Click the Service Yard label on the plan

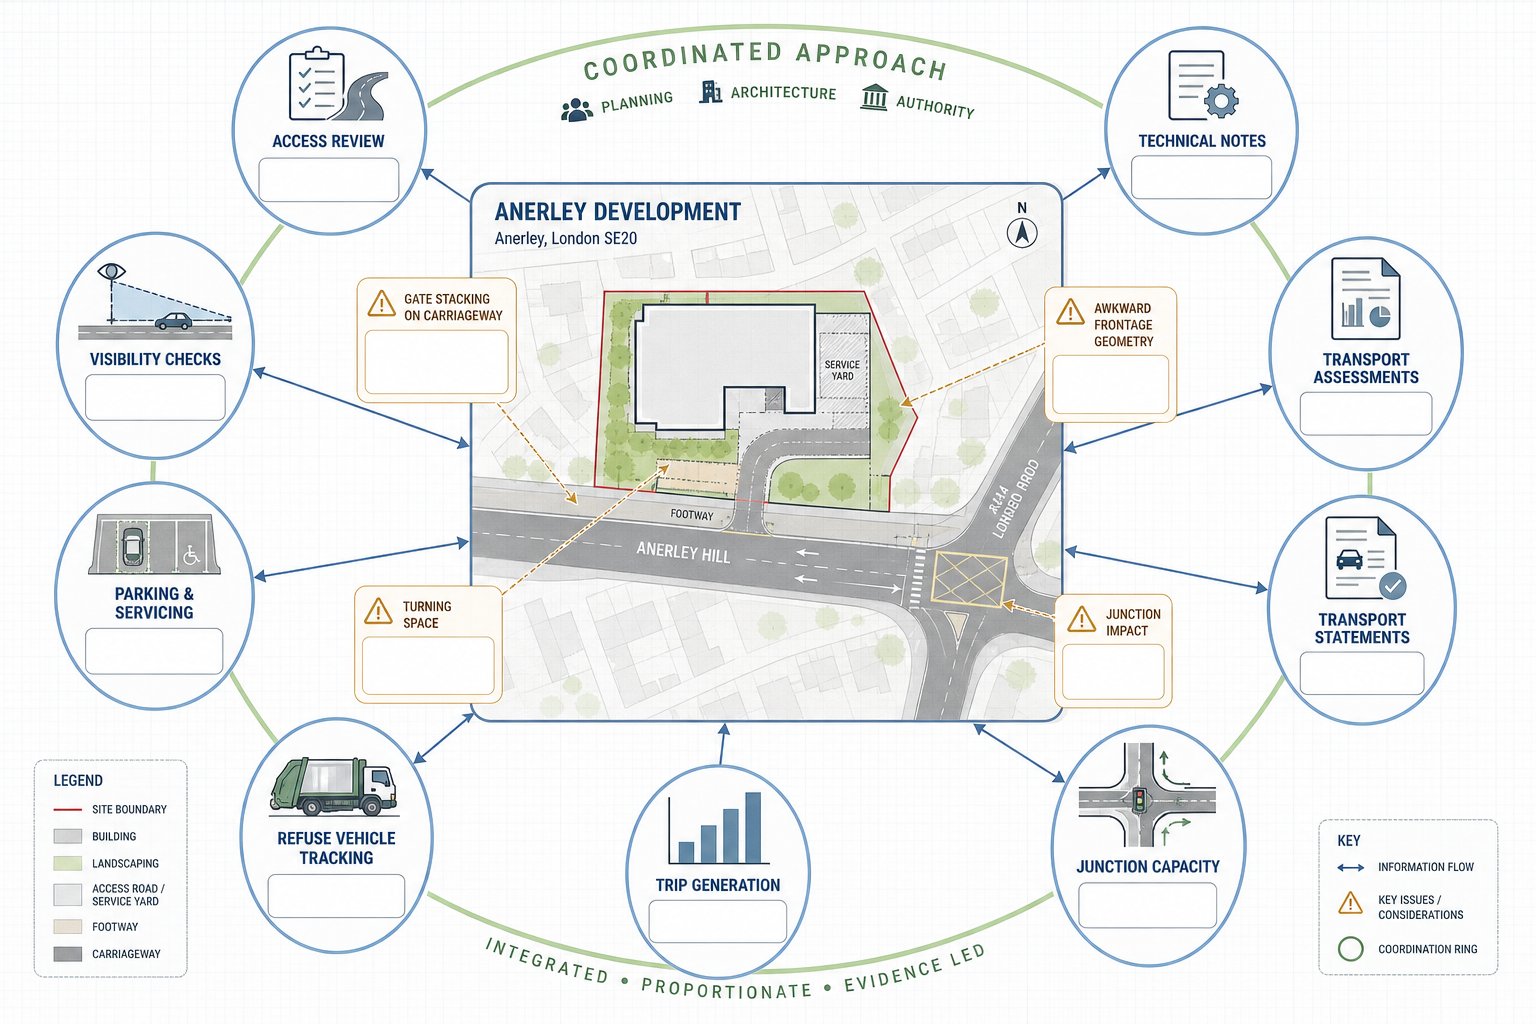pyautogui.click(x=842, y=370)
